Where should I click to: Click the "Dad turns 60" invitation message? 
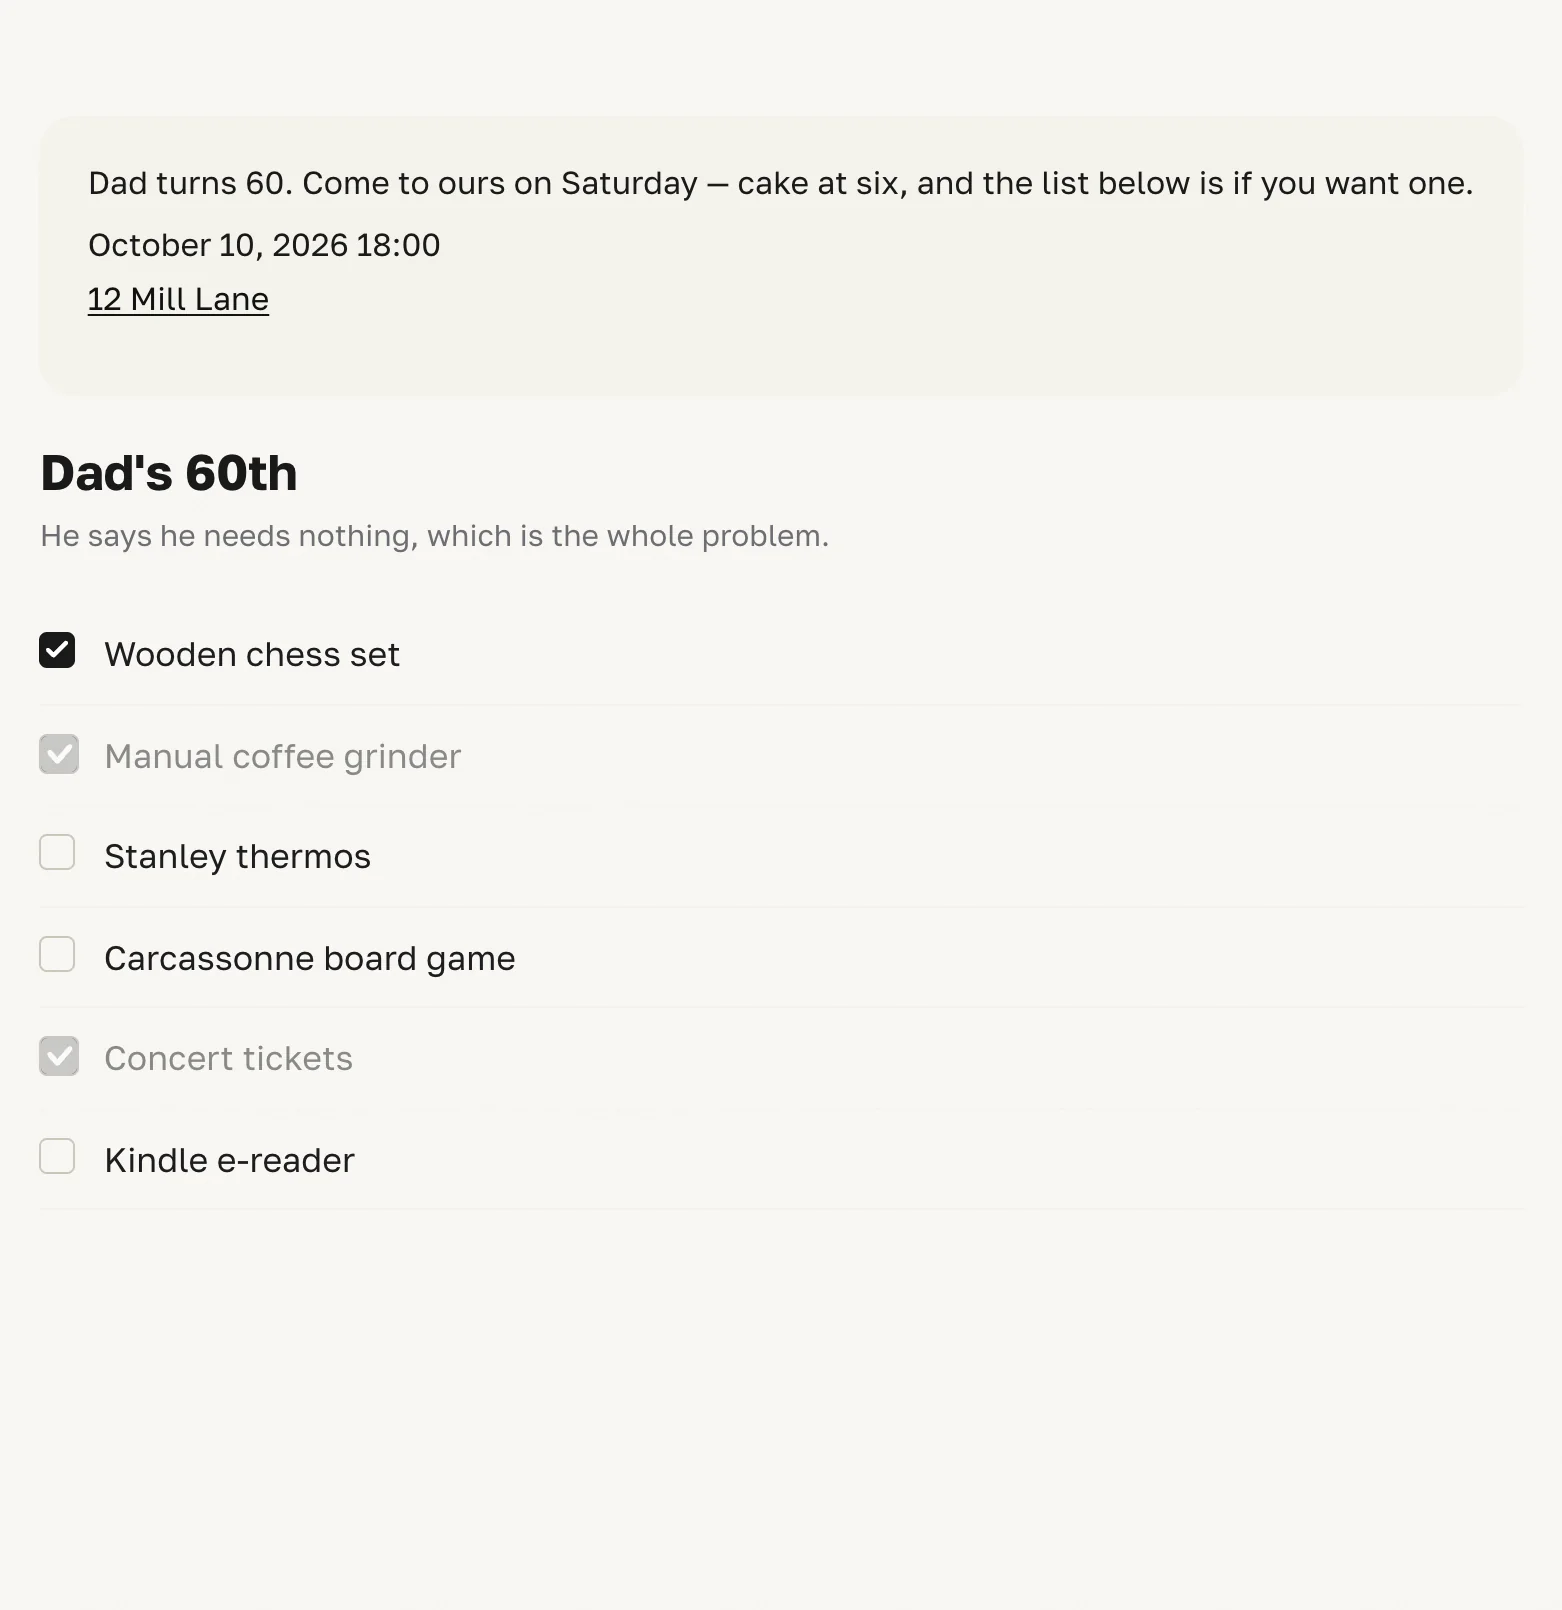click(x=781, y=183)
